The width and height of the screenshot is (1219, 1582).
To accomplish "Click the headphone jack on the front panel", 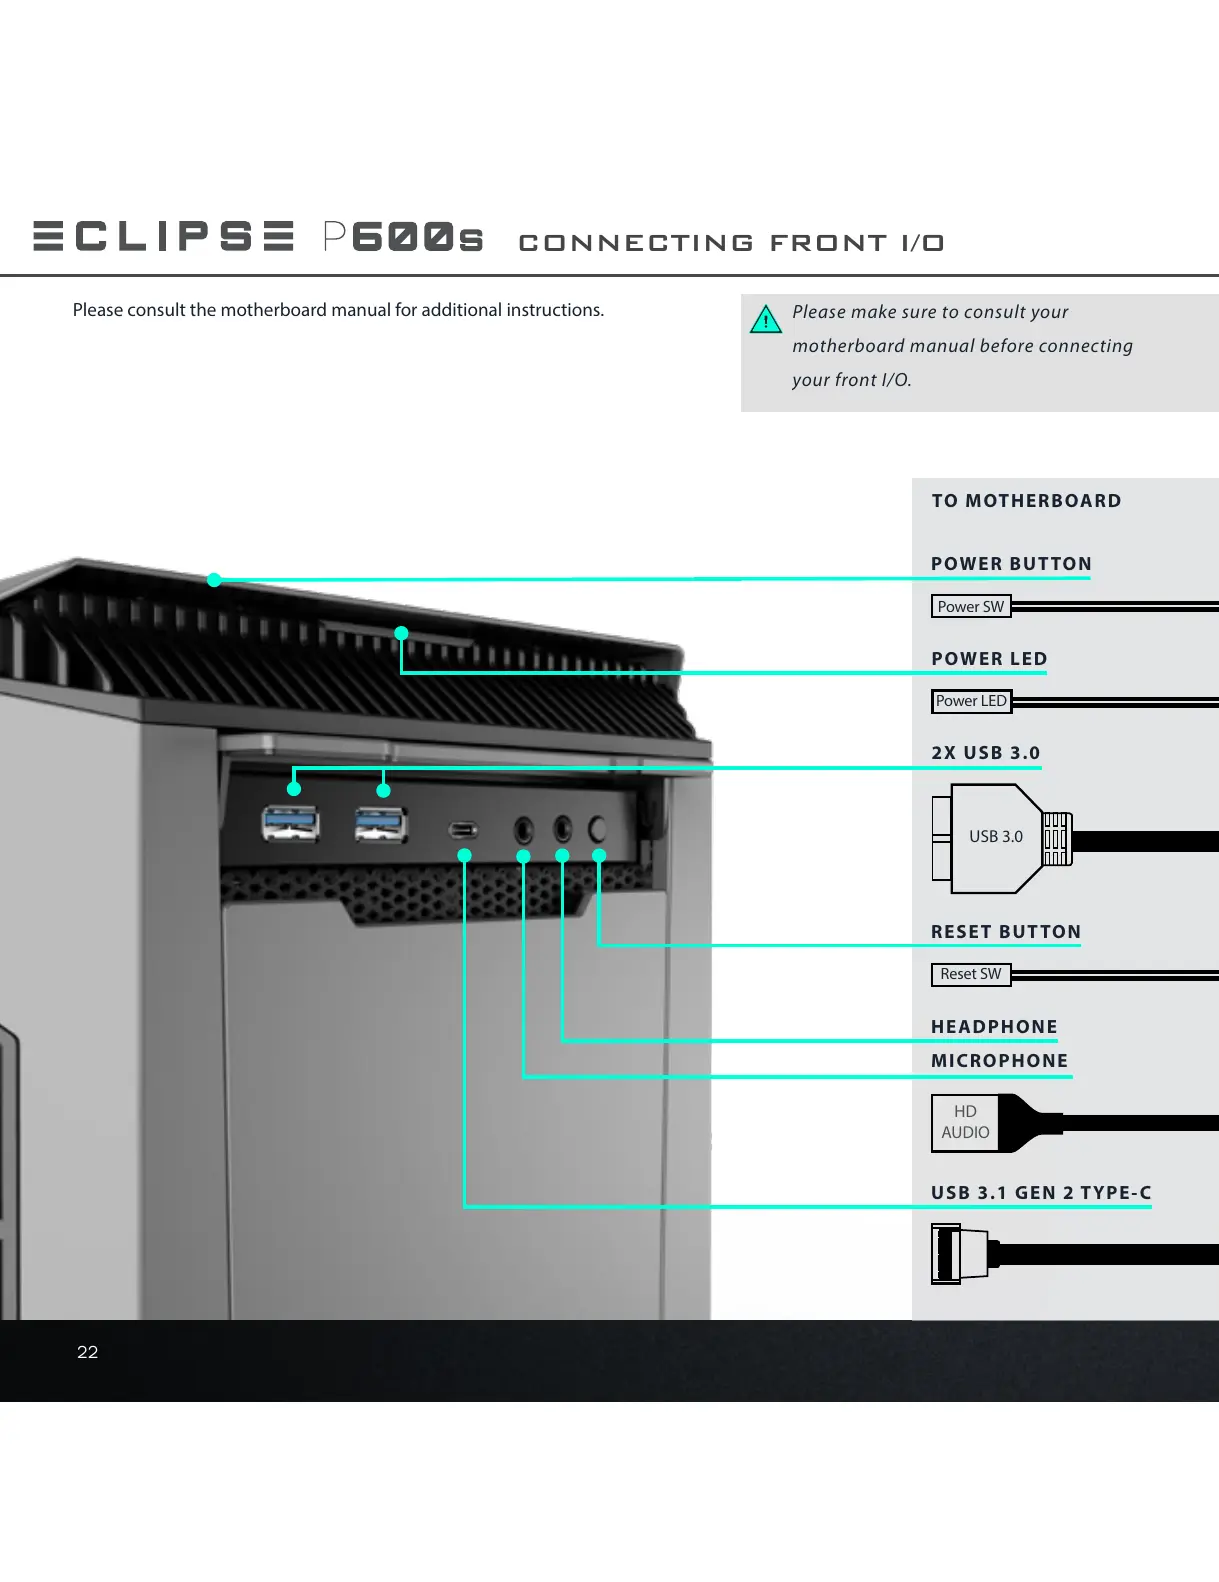I will click(562, 828).
